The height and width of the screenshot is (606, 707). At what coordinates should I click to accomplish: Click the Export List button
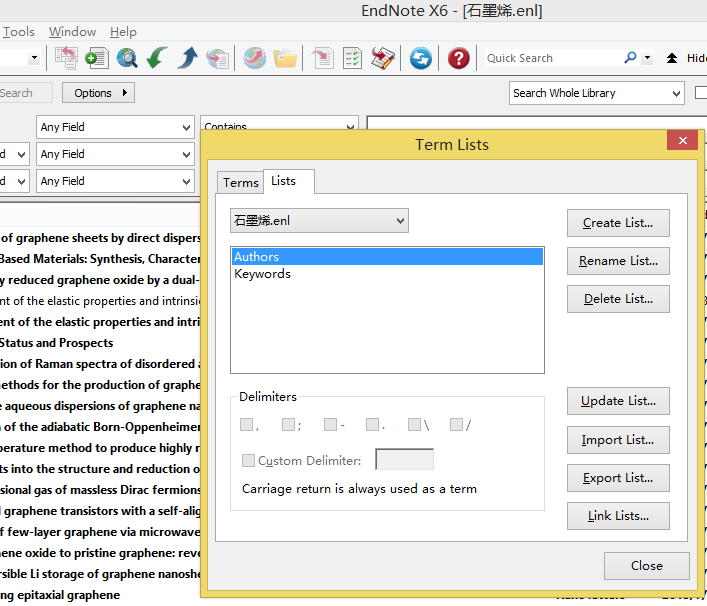[x=618, y=477]
